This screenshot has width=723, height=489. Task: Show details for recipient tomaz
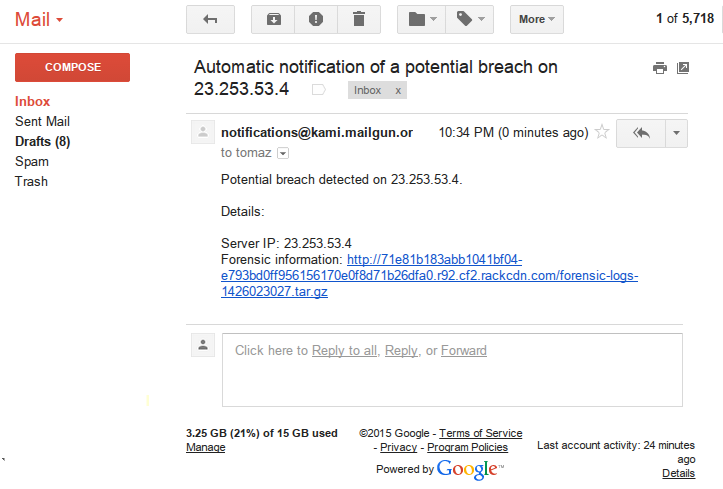283,153
